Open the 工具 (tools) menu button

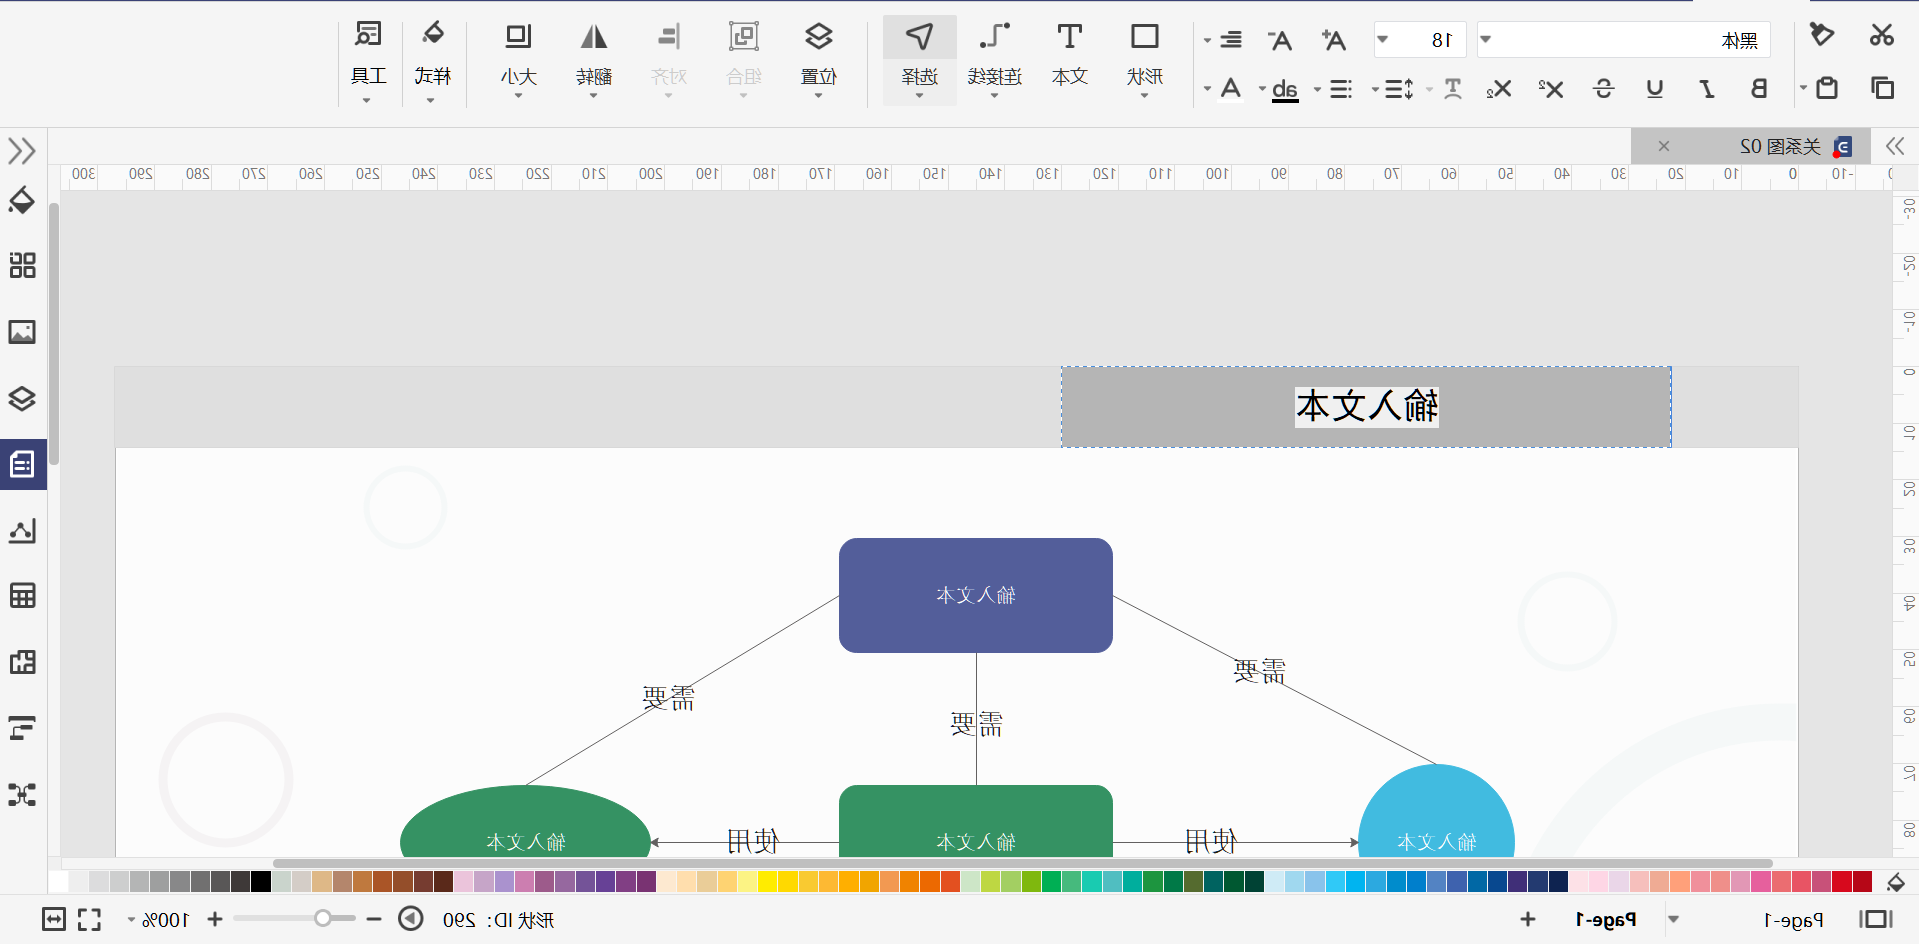[x=368, y=60]
